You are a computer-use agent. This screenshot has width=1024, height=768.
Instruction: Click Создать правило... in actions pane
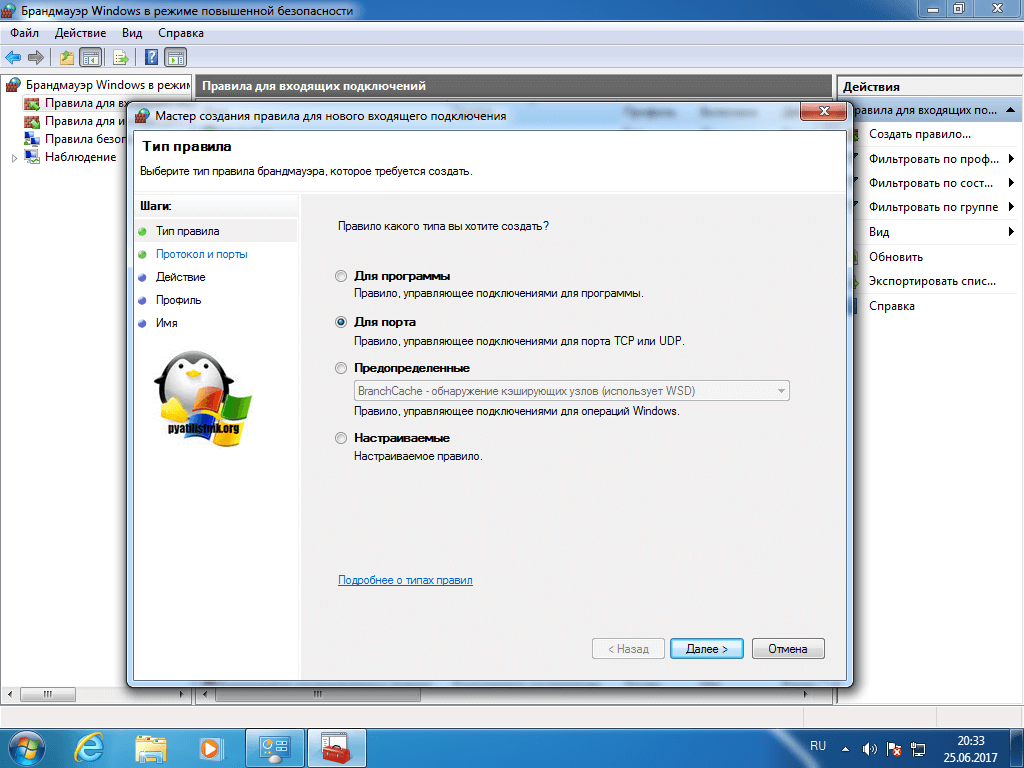point(920,134)
